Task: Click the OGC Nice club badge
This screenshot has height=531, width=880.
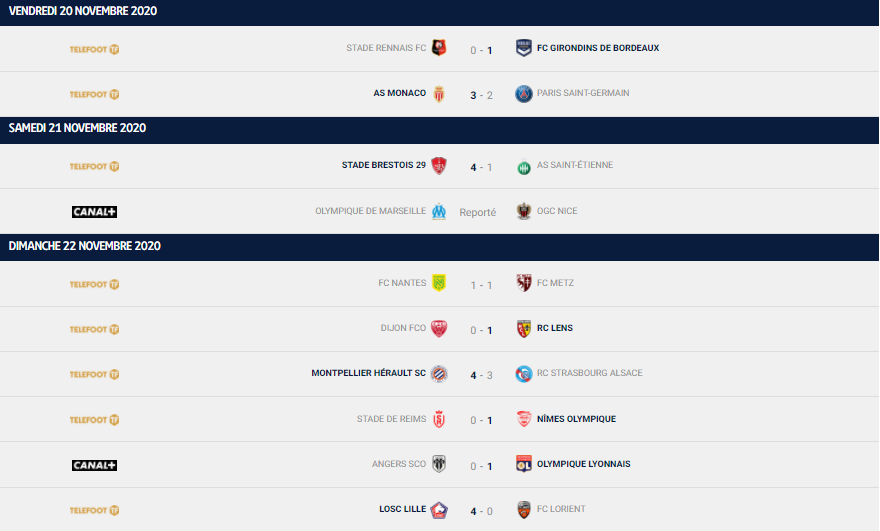Action: (524, 212)
